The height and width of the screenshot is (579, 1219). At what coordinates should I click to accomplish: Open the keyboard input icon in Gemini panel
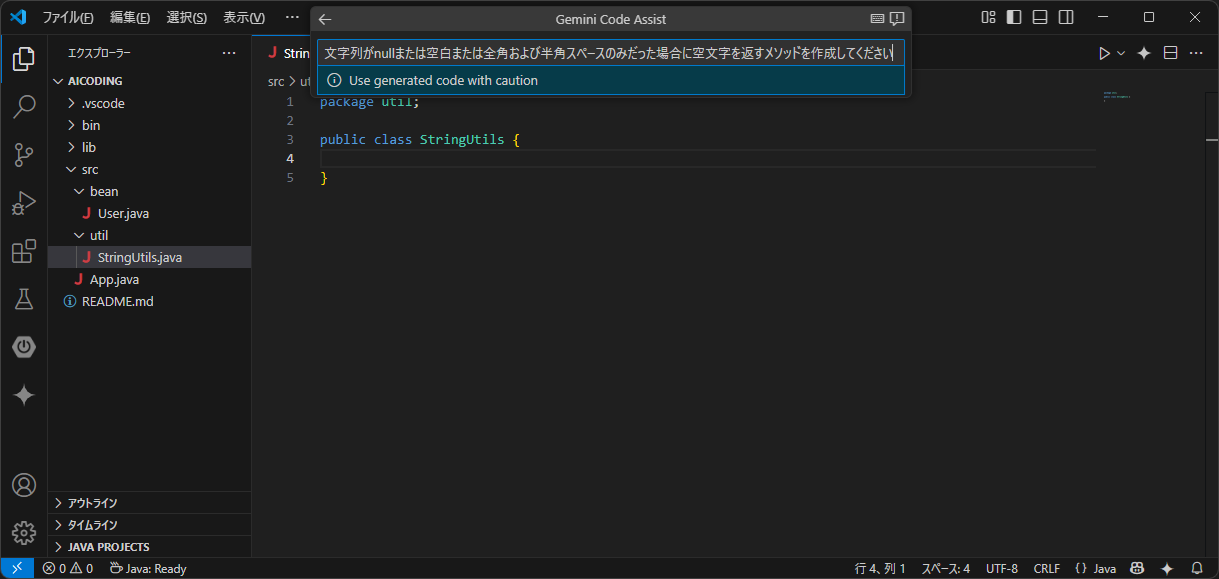pyautogui.click(x=878, y=18)
